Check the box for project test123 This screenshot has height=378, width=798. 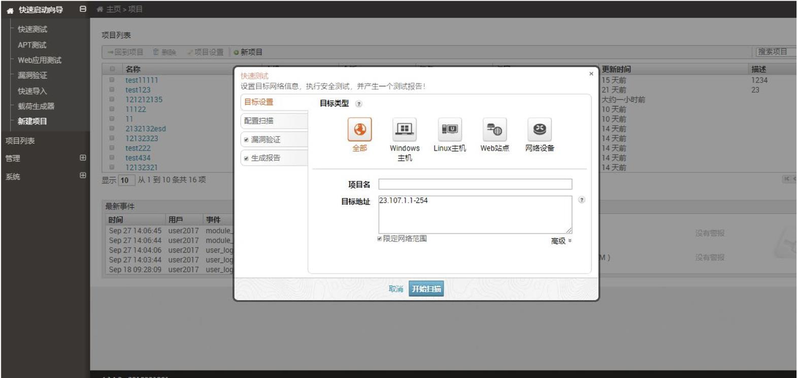click(x=112, y=90)
